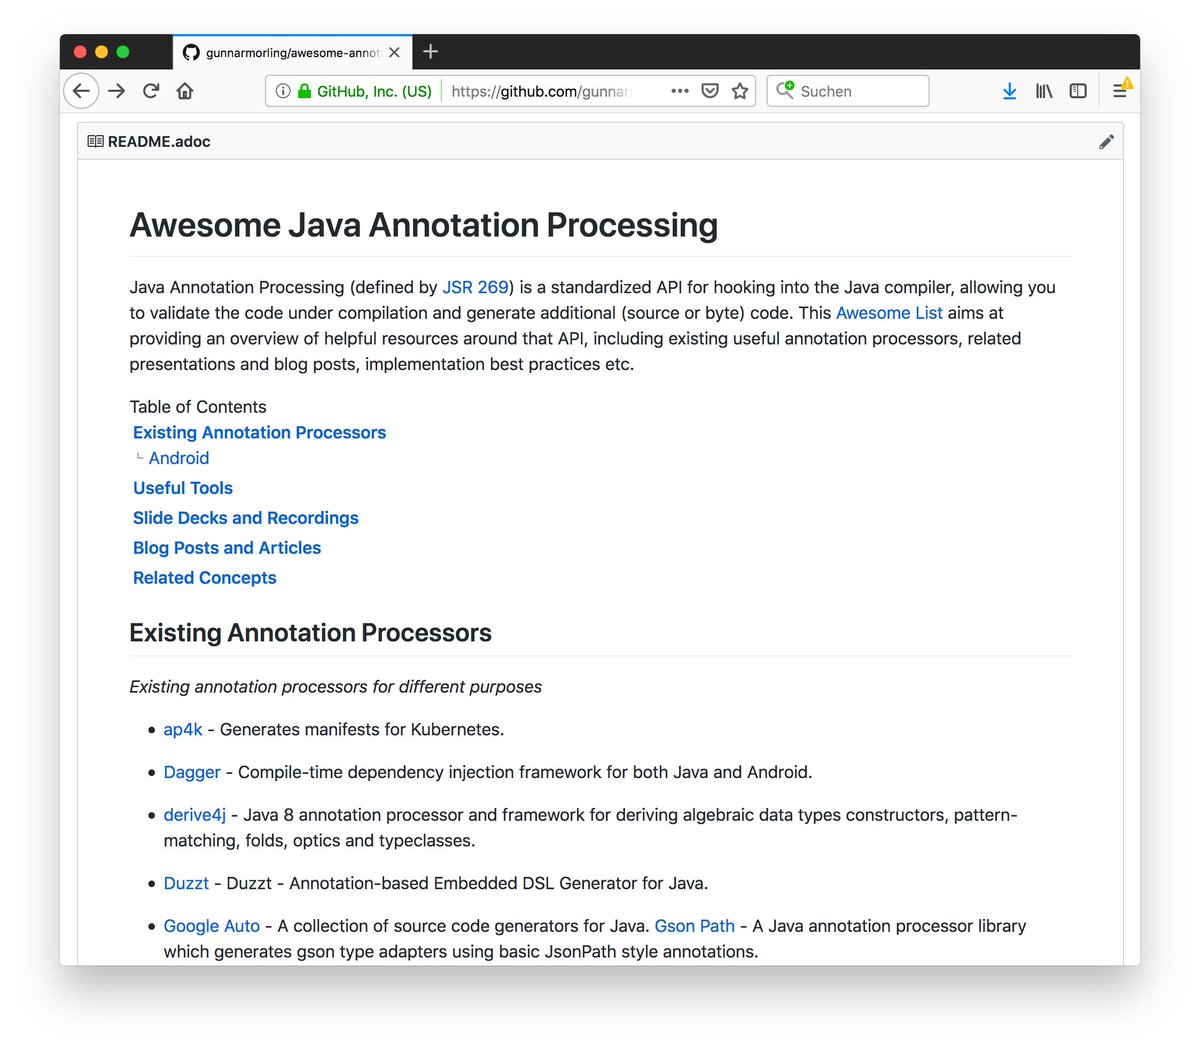The image size is (1200, 1051).
Task: Reload the current page
Action: click(x=150, y=90)
